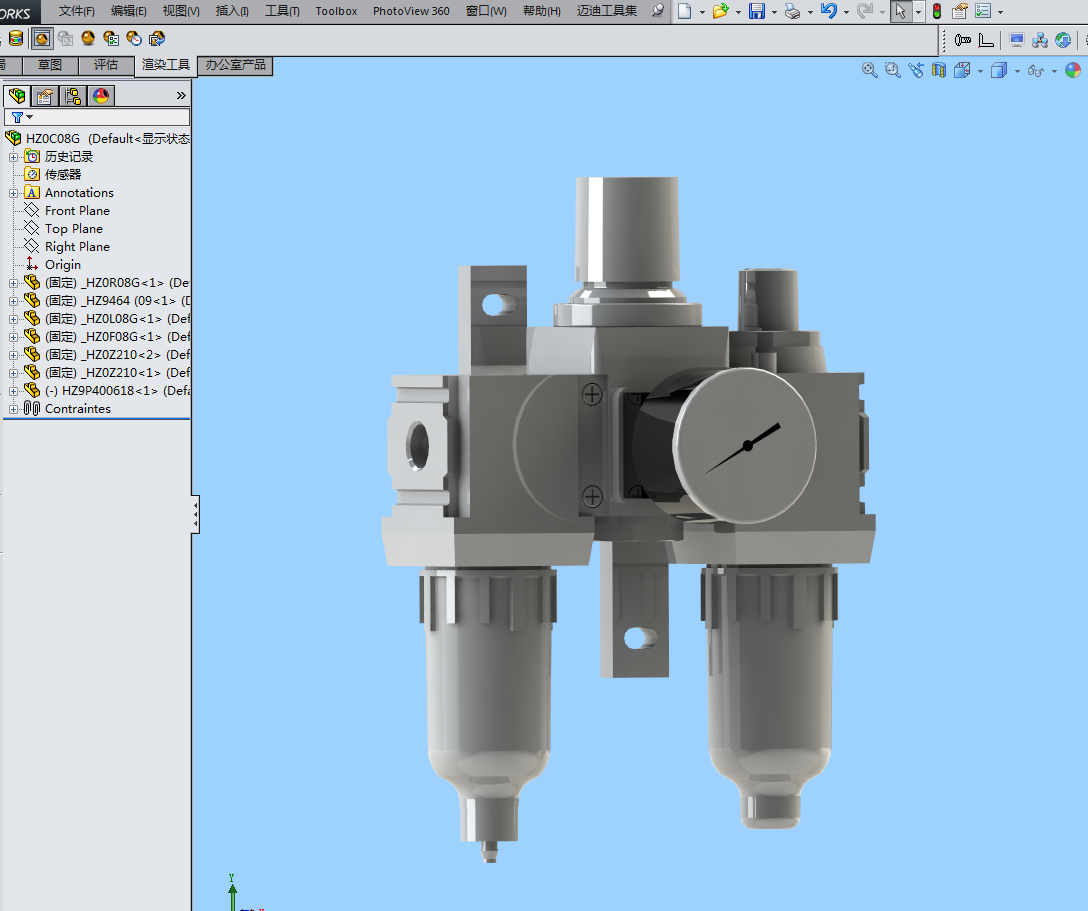Click the Undo arrow icon
Viewport: 1088px width, 911px height.
coord(828,11)
